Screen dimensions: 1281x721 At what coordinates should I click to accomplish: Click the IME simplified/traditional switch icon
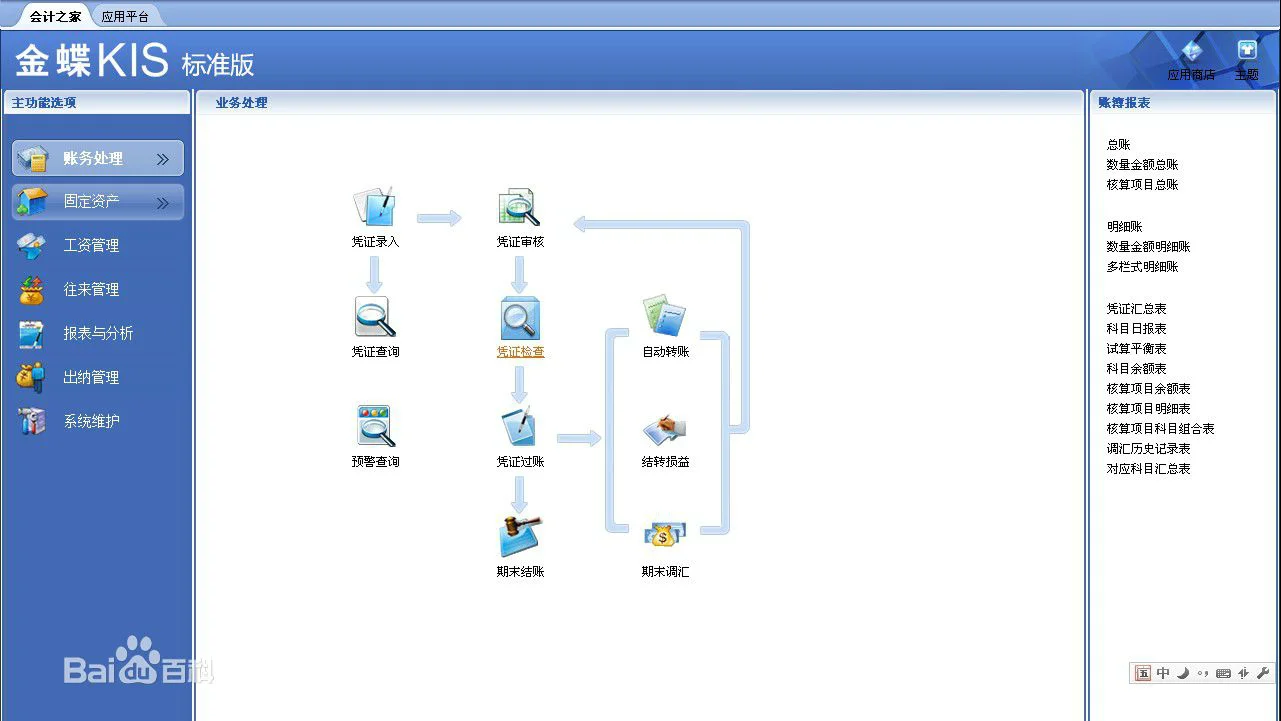[1243, 673]
